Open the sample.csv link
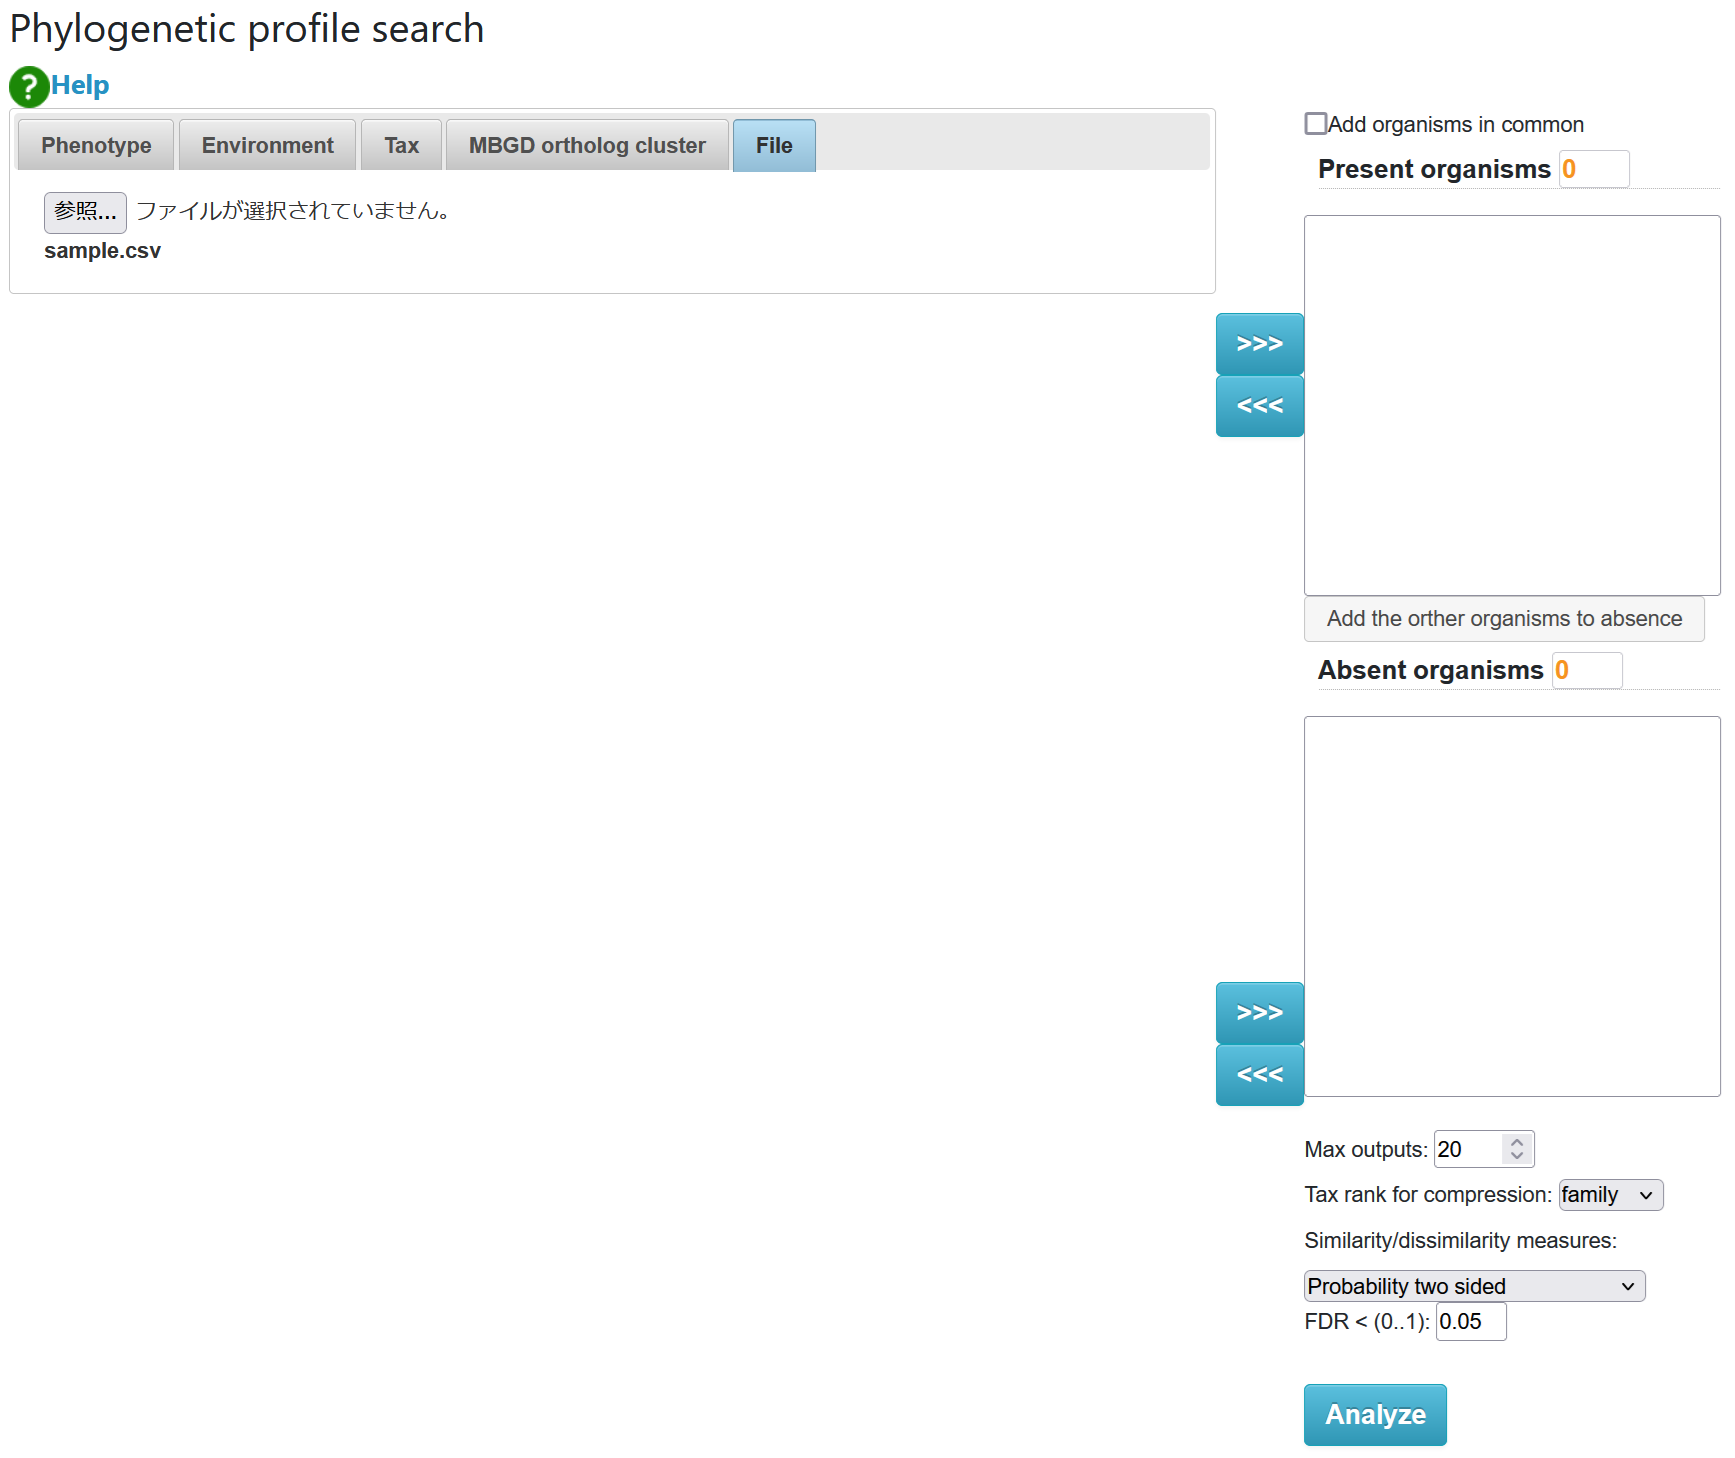Screen dimensions: 1735x1458 (102, 251)
